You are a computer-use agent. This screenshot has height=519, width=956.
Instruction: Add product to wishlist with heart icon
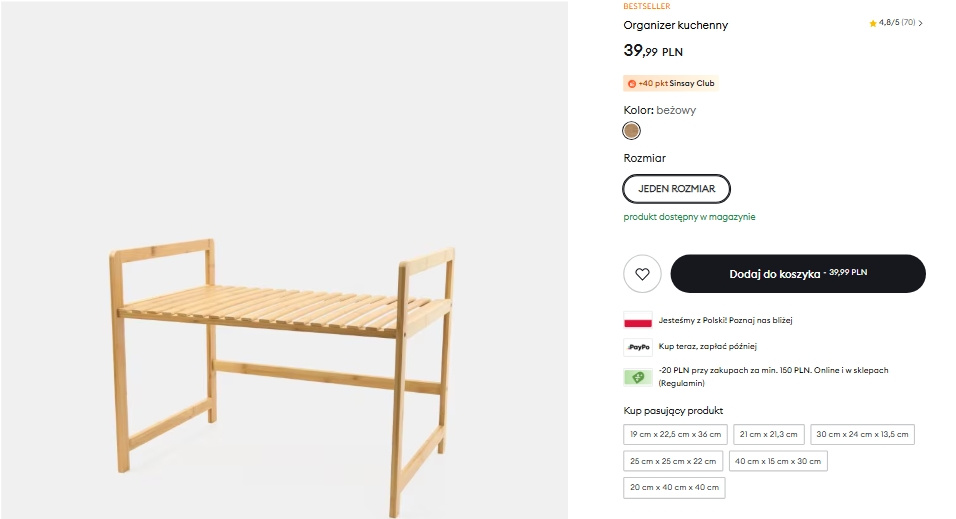[642, 274]
